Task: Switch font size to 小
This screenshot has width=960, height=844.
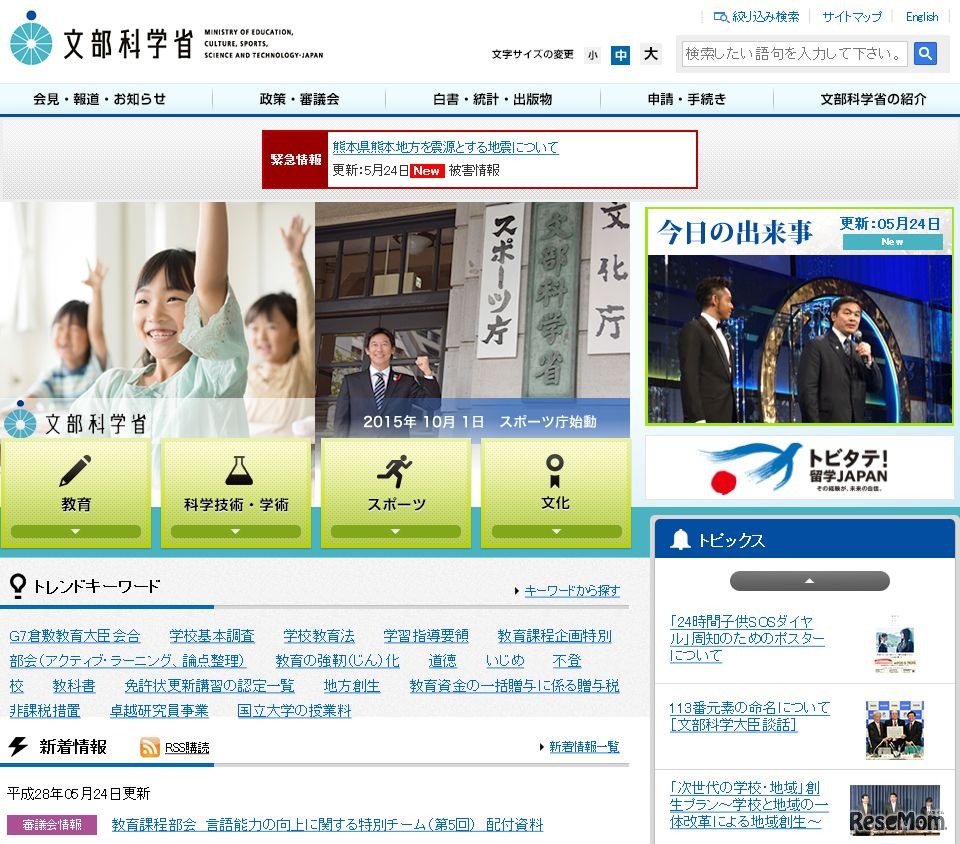Action: click(x=593, y=55)
